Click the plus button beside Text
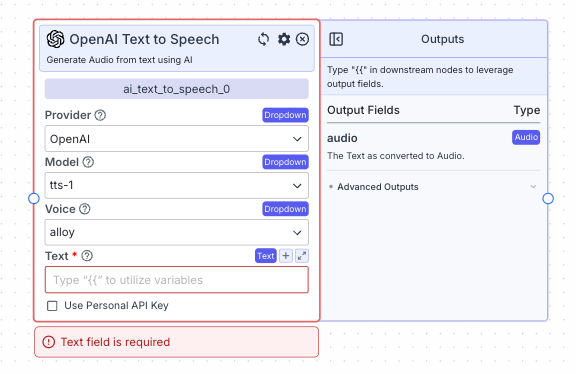Image resolution: width=576 pixels, height=374 pixels. coord(286,256)
